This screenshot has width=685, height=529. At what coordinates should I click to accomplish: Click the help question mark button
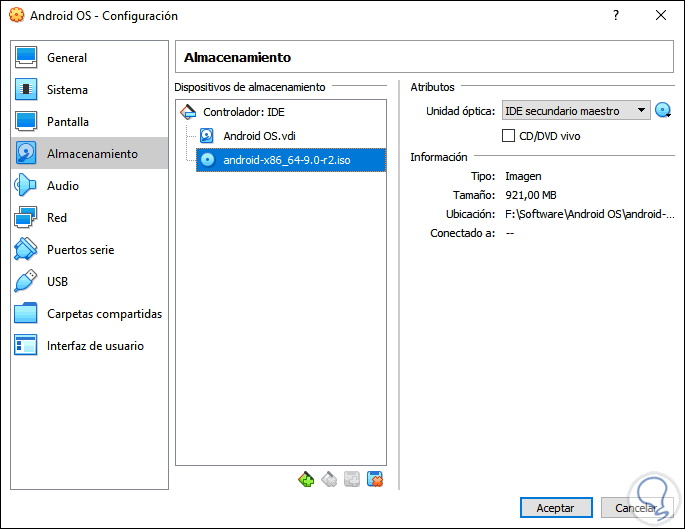coord(613,15)
